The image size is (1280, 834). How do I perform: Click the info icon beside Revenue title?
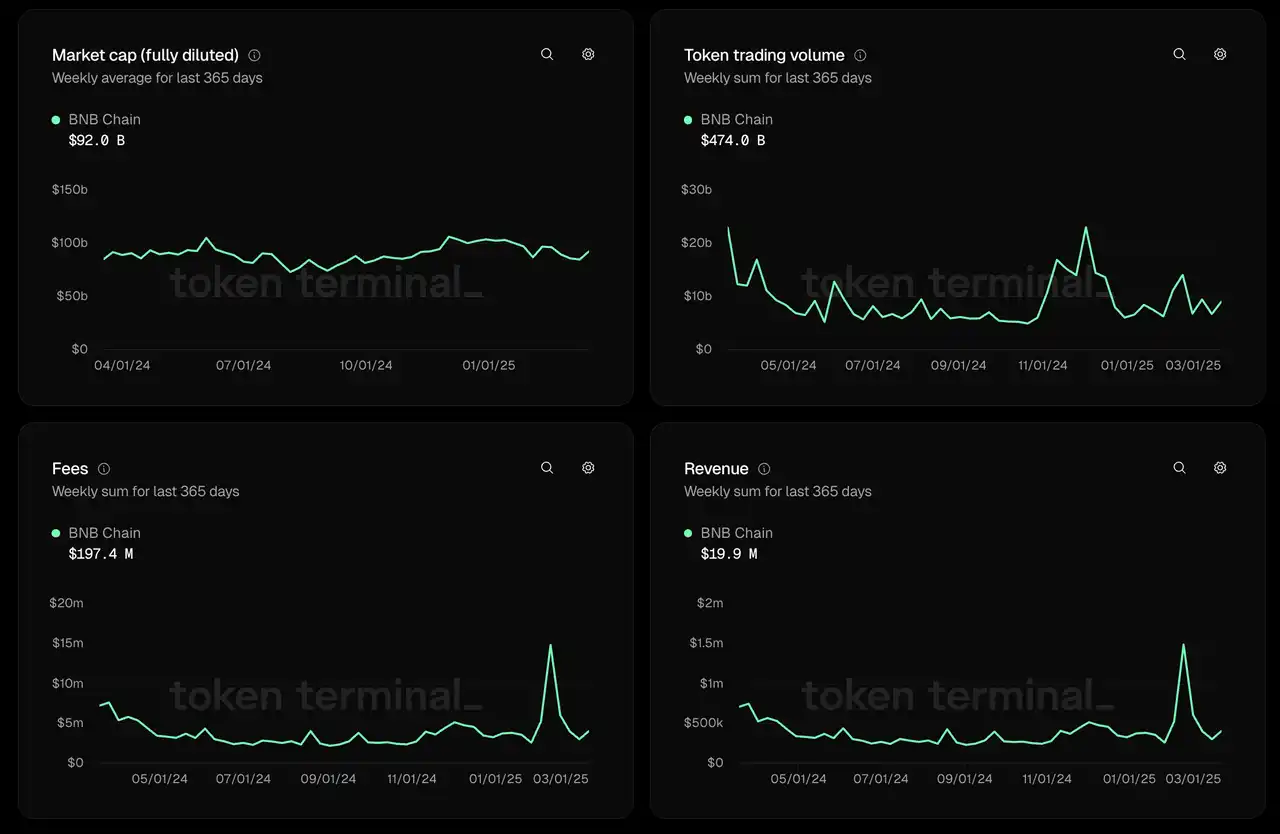(x=764, y=469)
